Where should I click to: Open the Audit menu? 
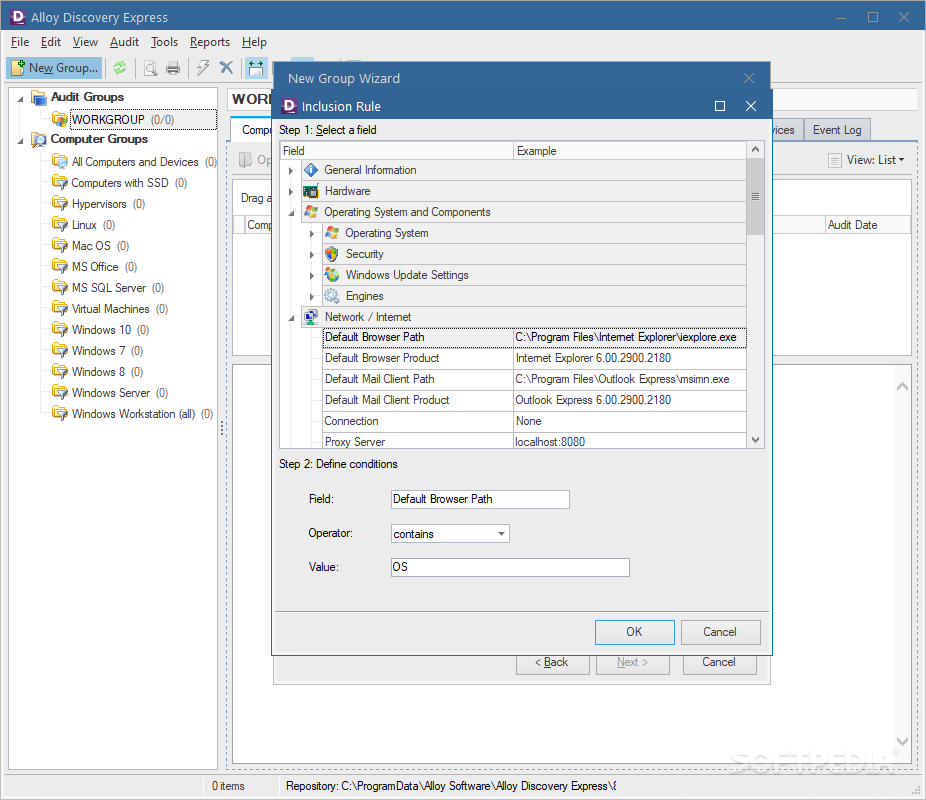124,42
